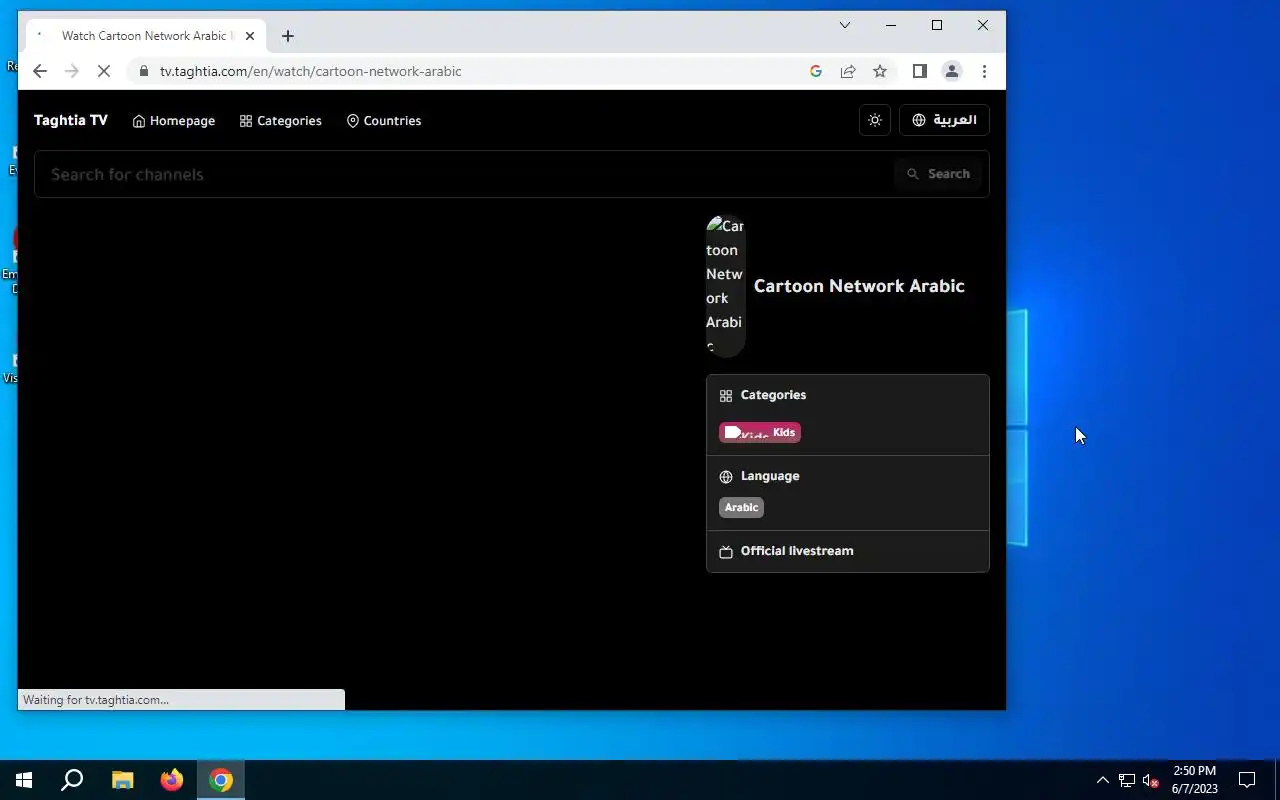
Task: Open network status tray icon
Action: point(1126,780)
